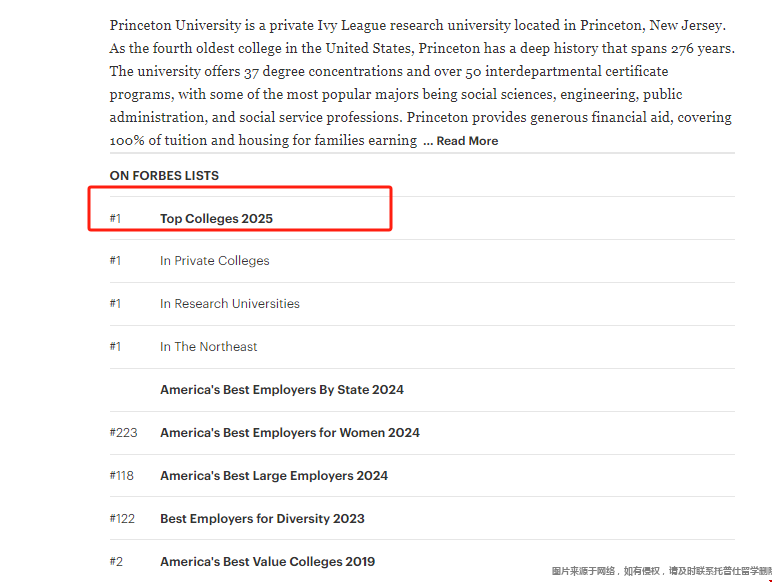772x582 pixels.
Task: Click the #1 rank beside In Research Universities
Action: click(x=115, y=303)
